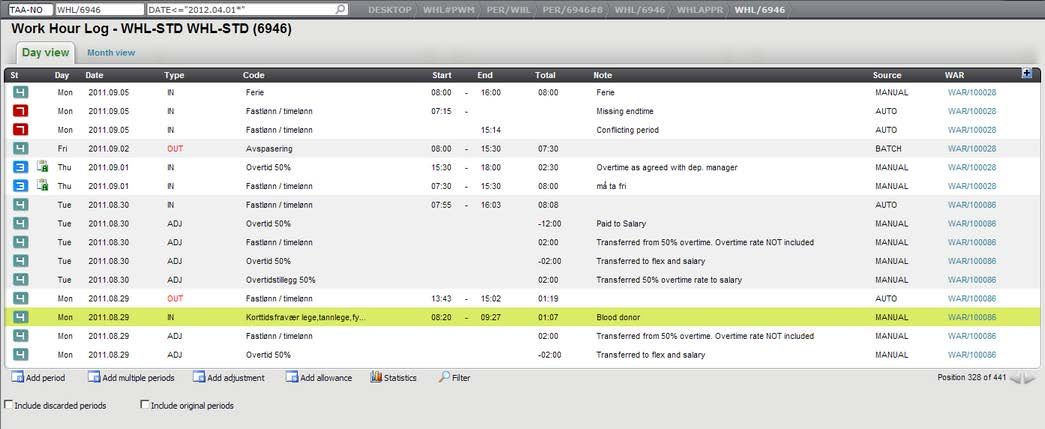This screenshot has width=1045, height=429.
Task: Open the Filter magnifier icon
Action: pos(444,377)
